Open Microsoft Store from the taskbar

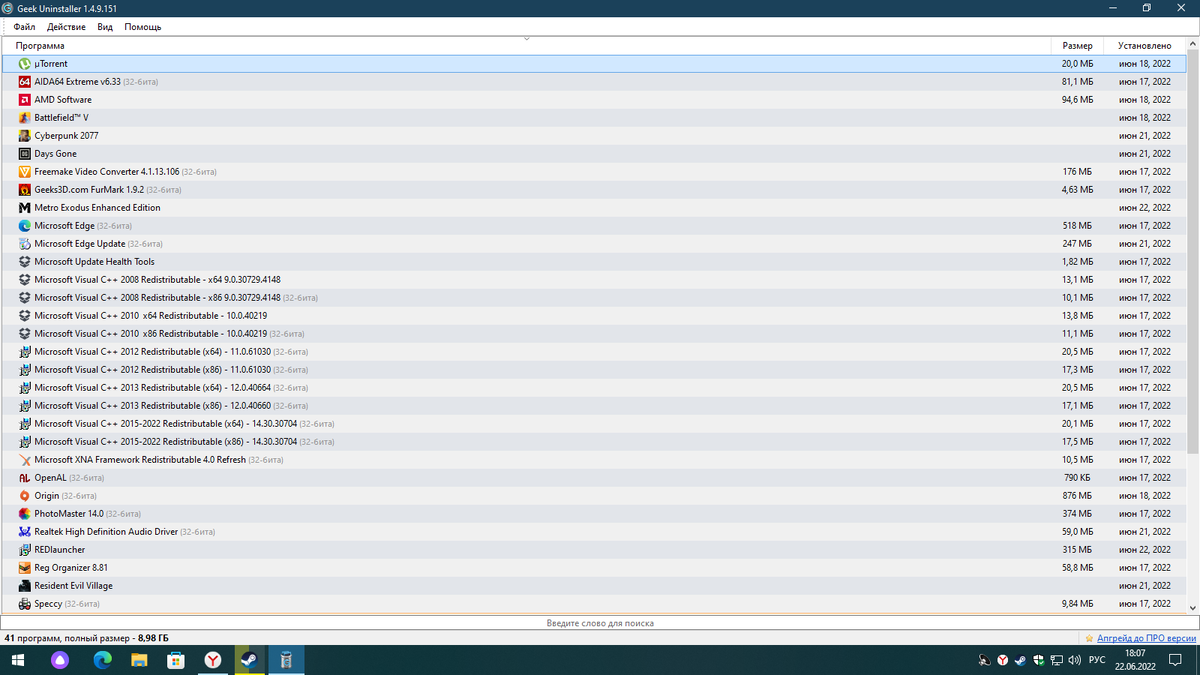[175, 660]
